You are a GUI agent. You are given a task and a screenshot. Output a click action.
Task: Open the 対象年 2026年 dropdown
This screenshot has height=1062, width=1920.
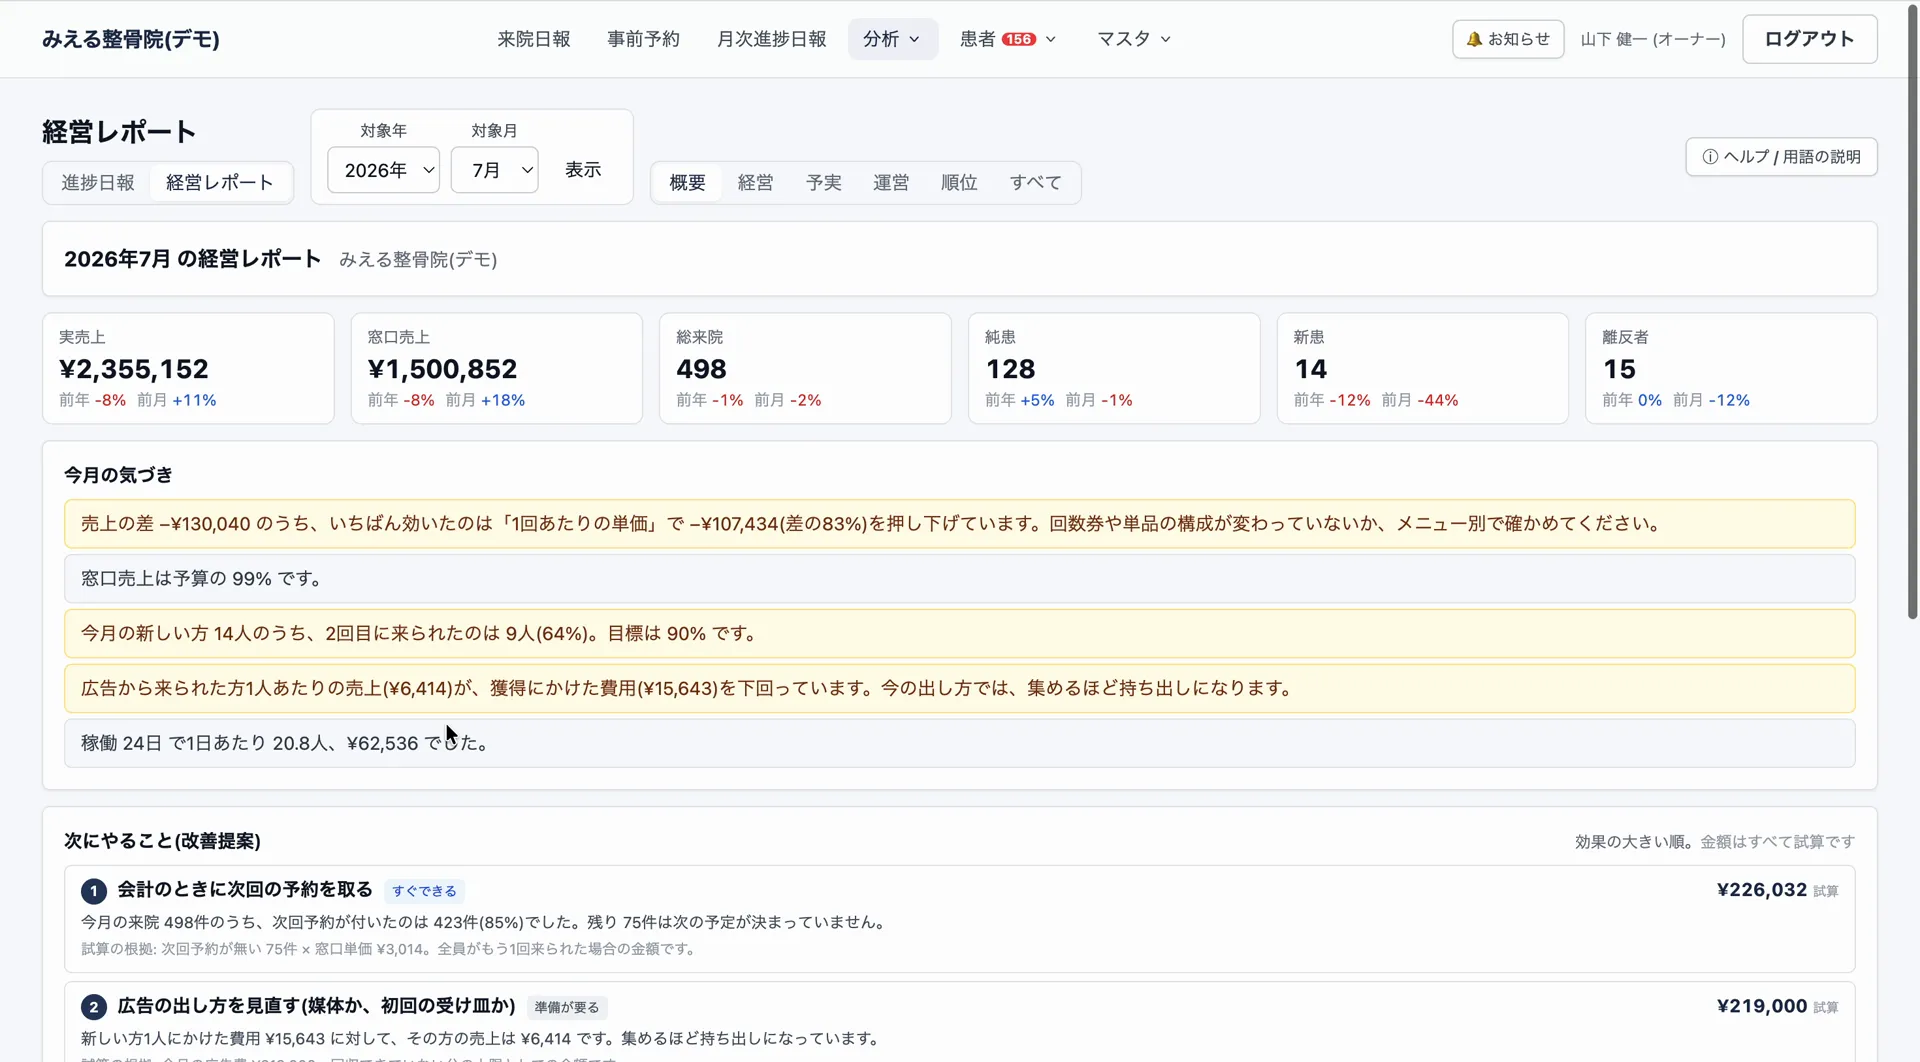coord(384,170)
